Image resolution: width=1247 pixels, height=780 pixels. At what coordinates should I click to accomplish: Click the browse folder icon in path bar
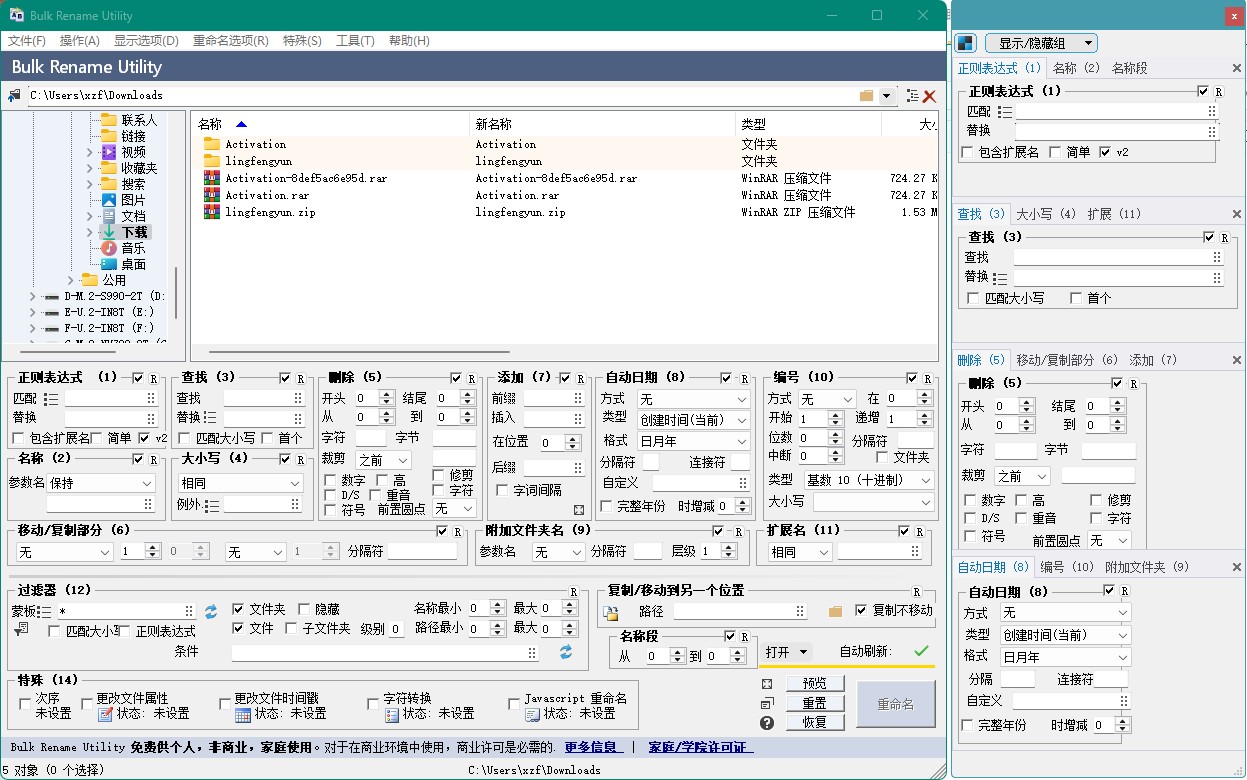[866, 96]
